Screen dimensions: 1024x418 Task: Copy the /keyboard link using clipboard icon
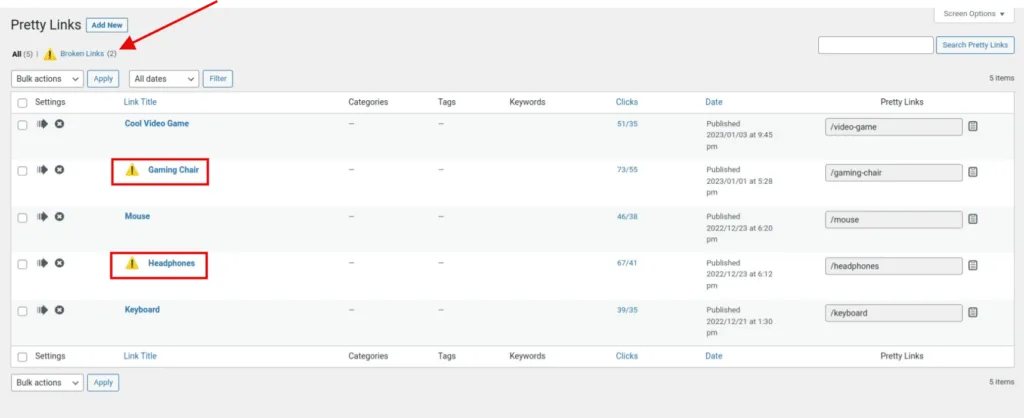[x=972, y=313]
